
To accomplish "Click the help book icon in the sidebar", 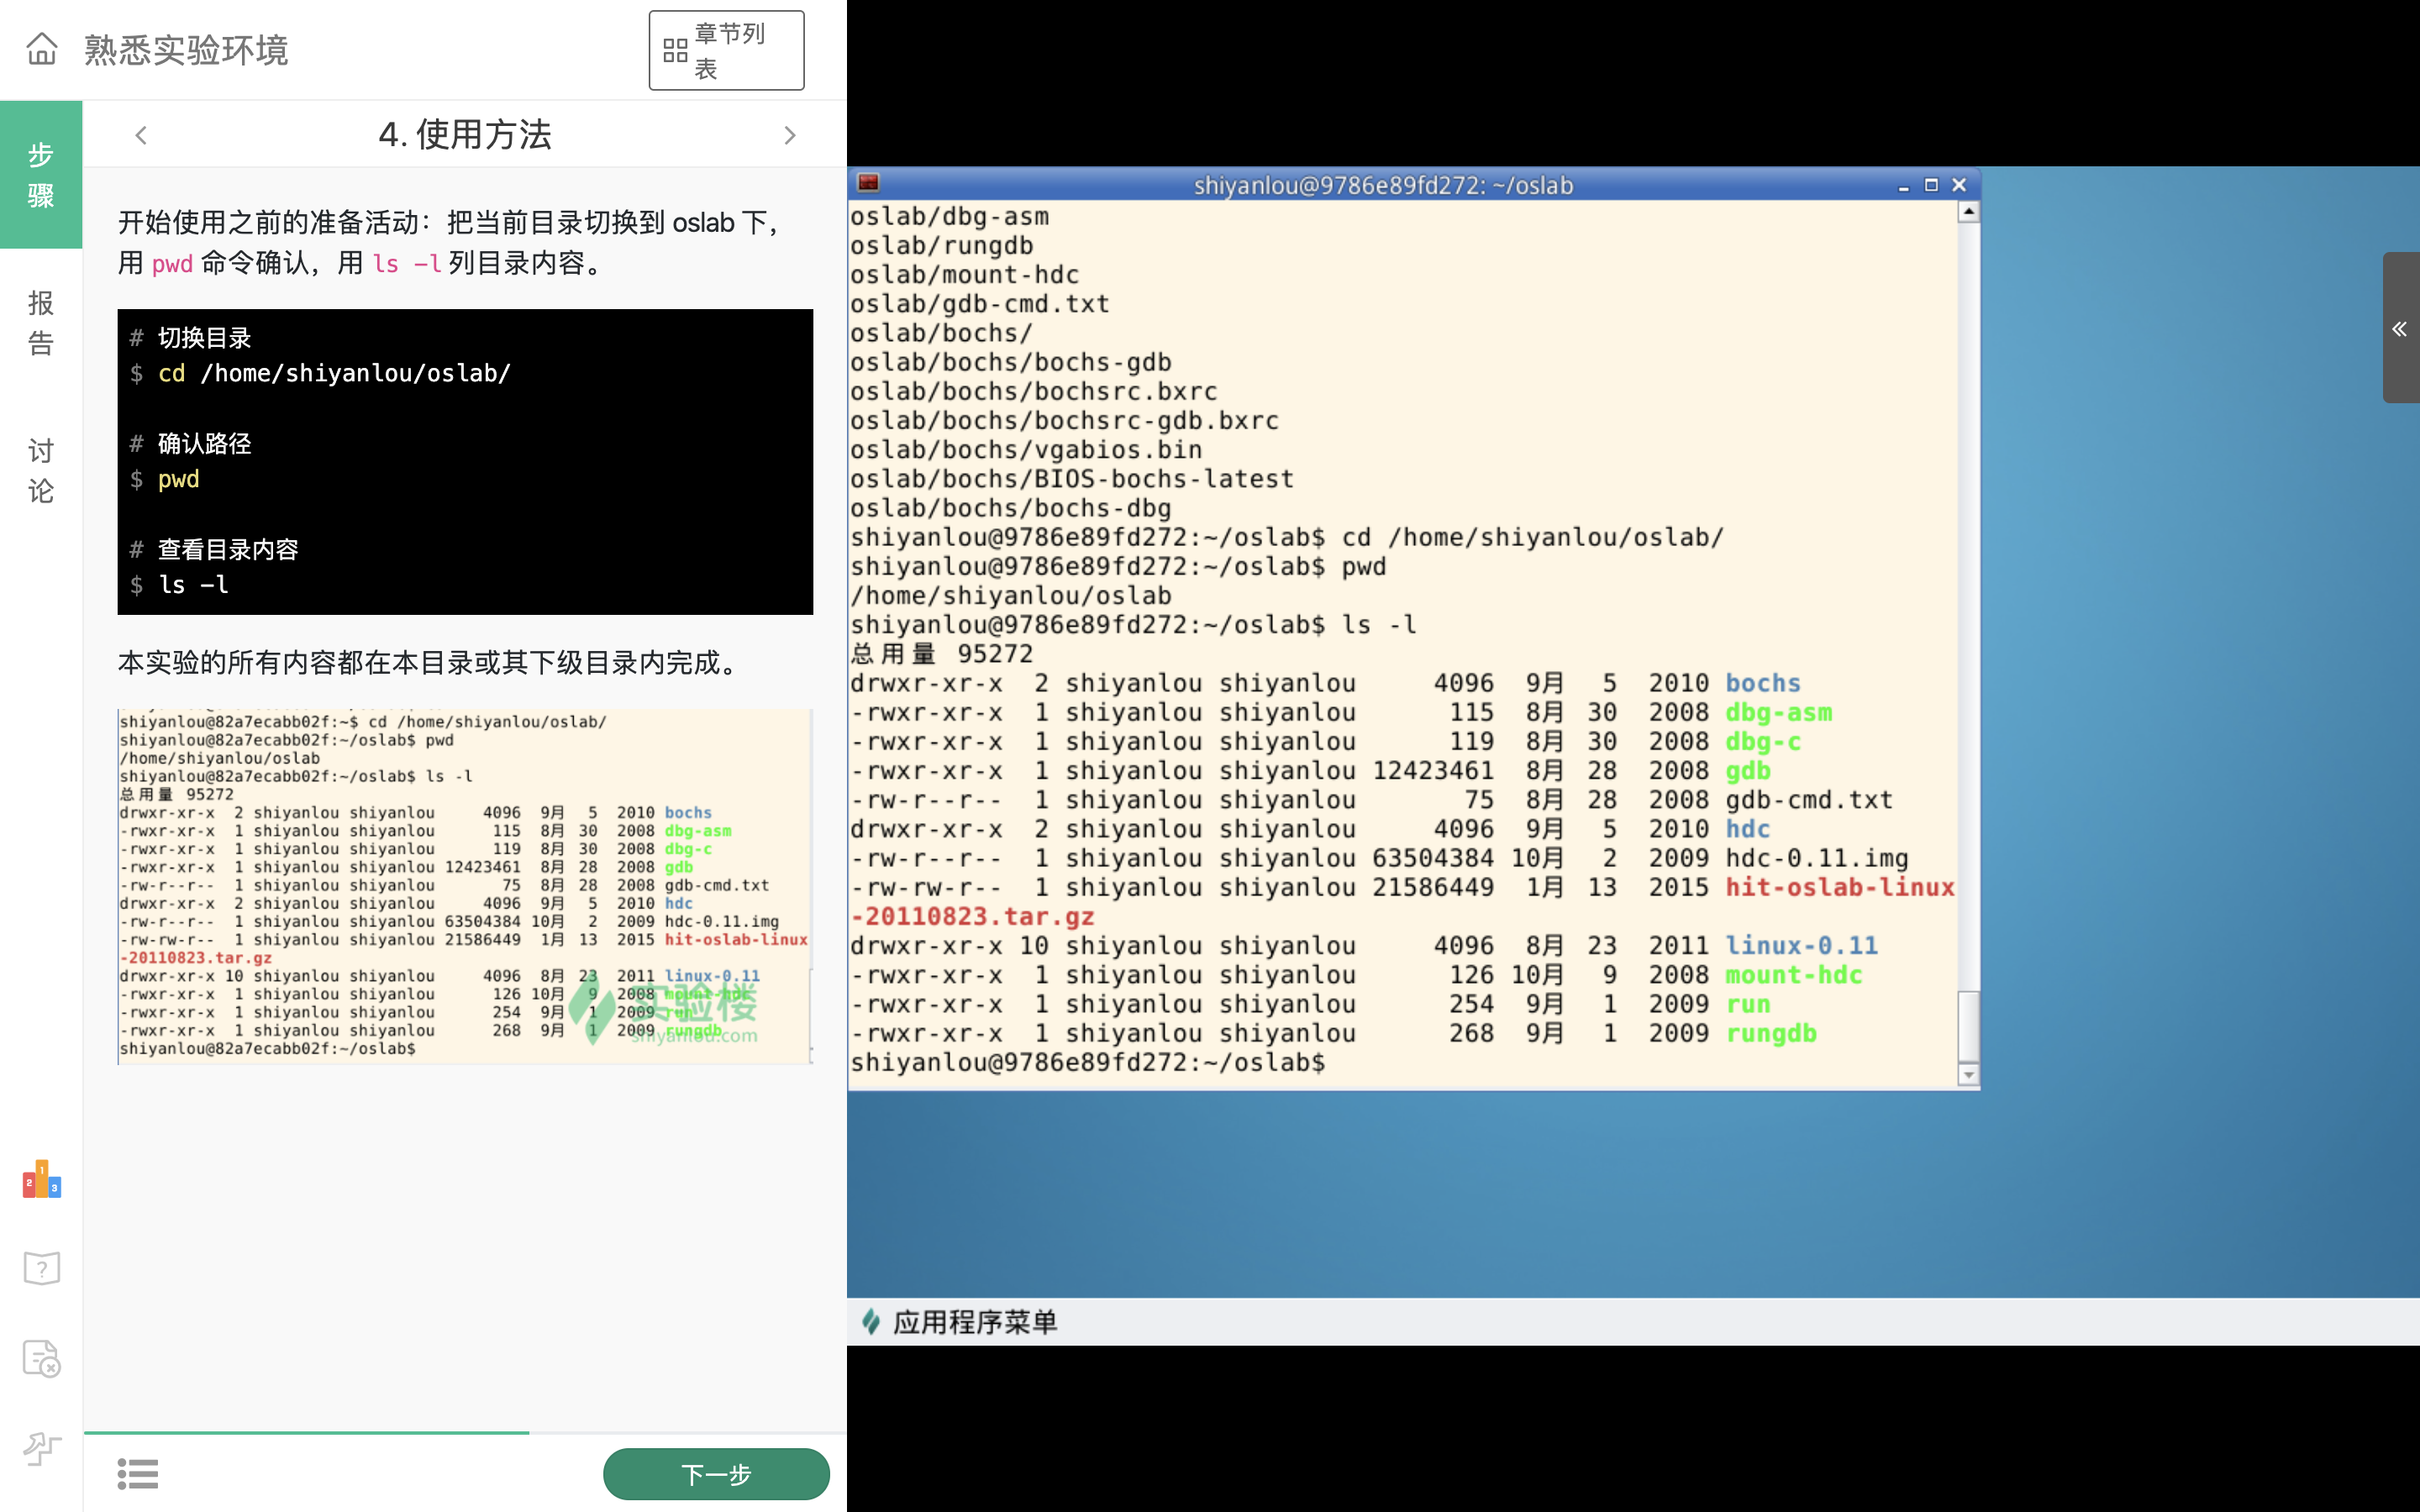I will tap(41, 1267).
